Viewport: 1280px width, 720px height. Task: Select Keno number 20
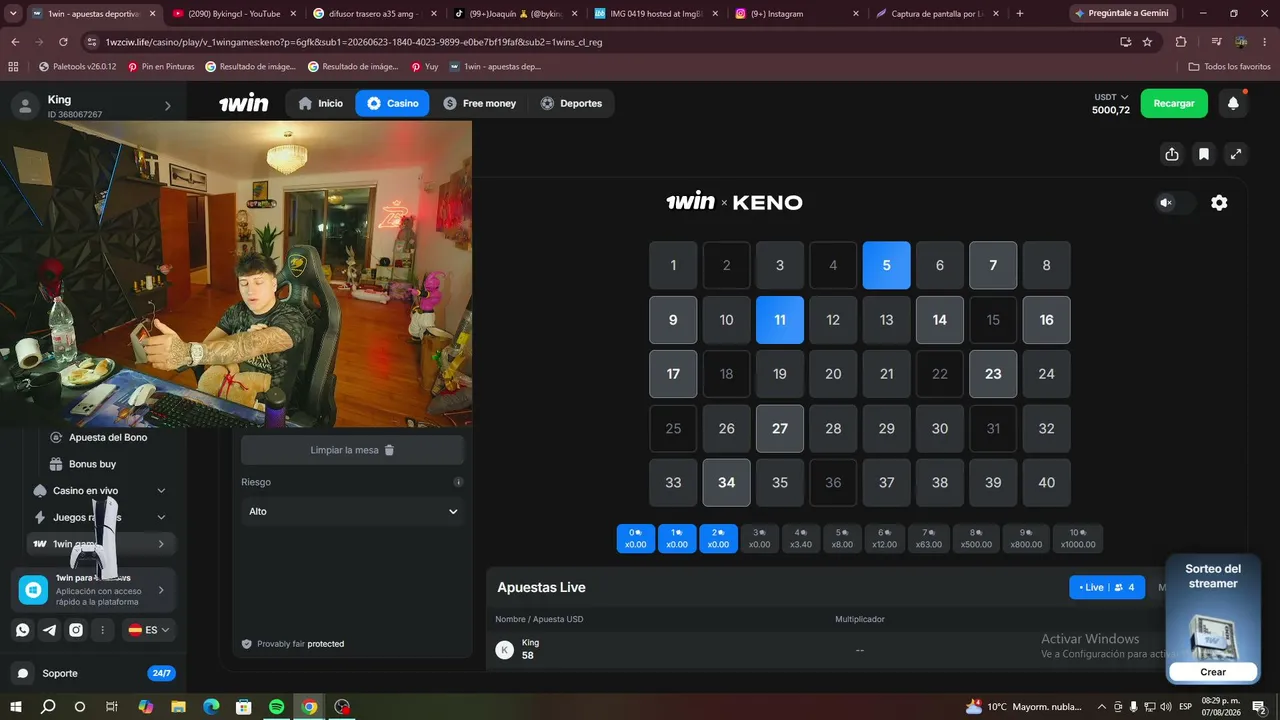(x=833, y=374)
